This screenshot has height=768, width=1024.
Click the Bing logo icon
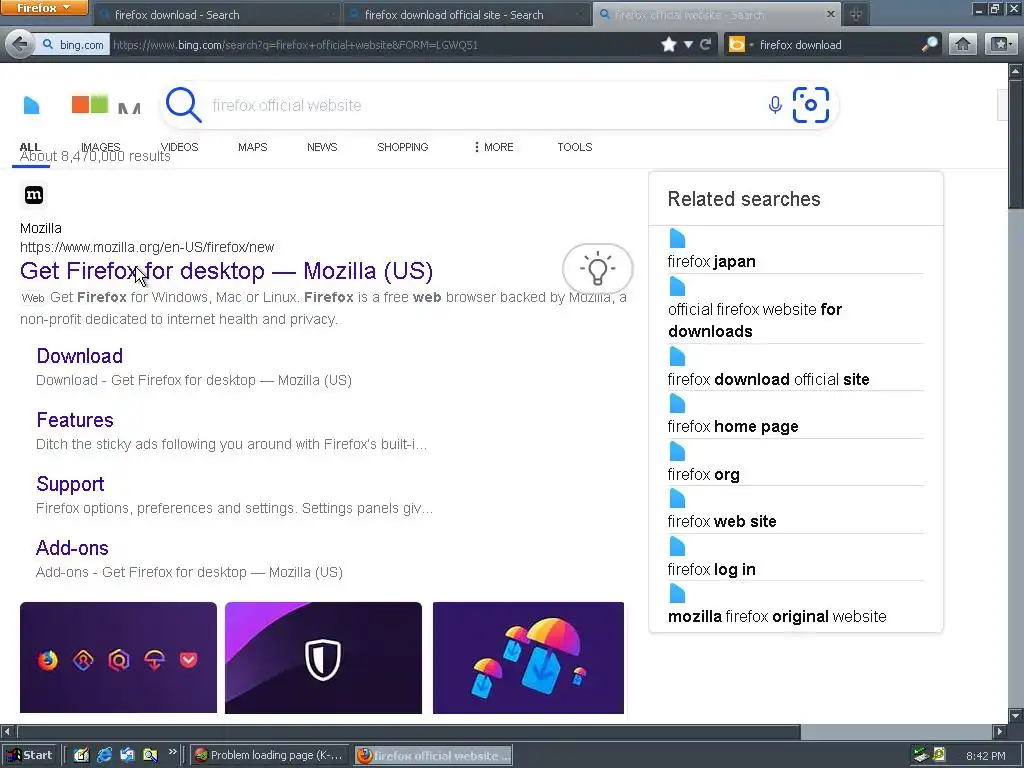[31, 104]
